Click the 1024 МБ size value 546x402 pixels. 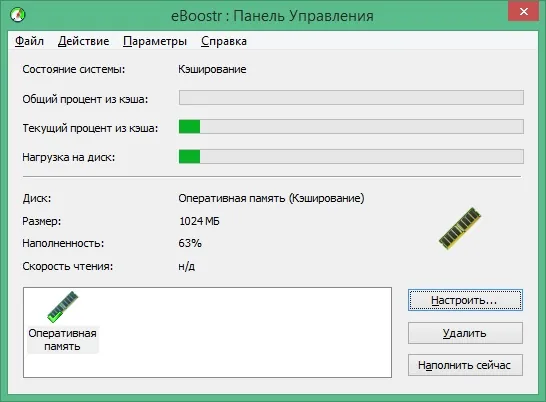click(199, 221)
